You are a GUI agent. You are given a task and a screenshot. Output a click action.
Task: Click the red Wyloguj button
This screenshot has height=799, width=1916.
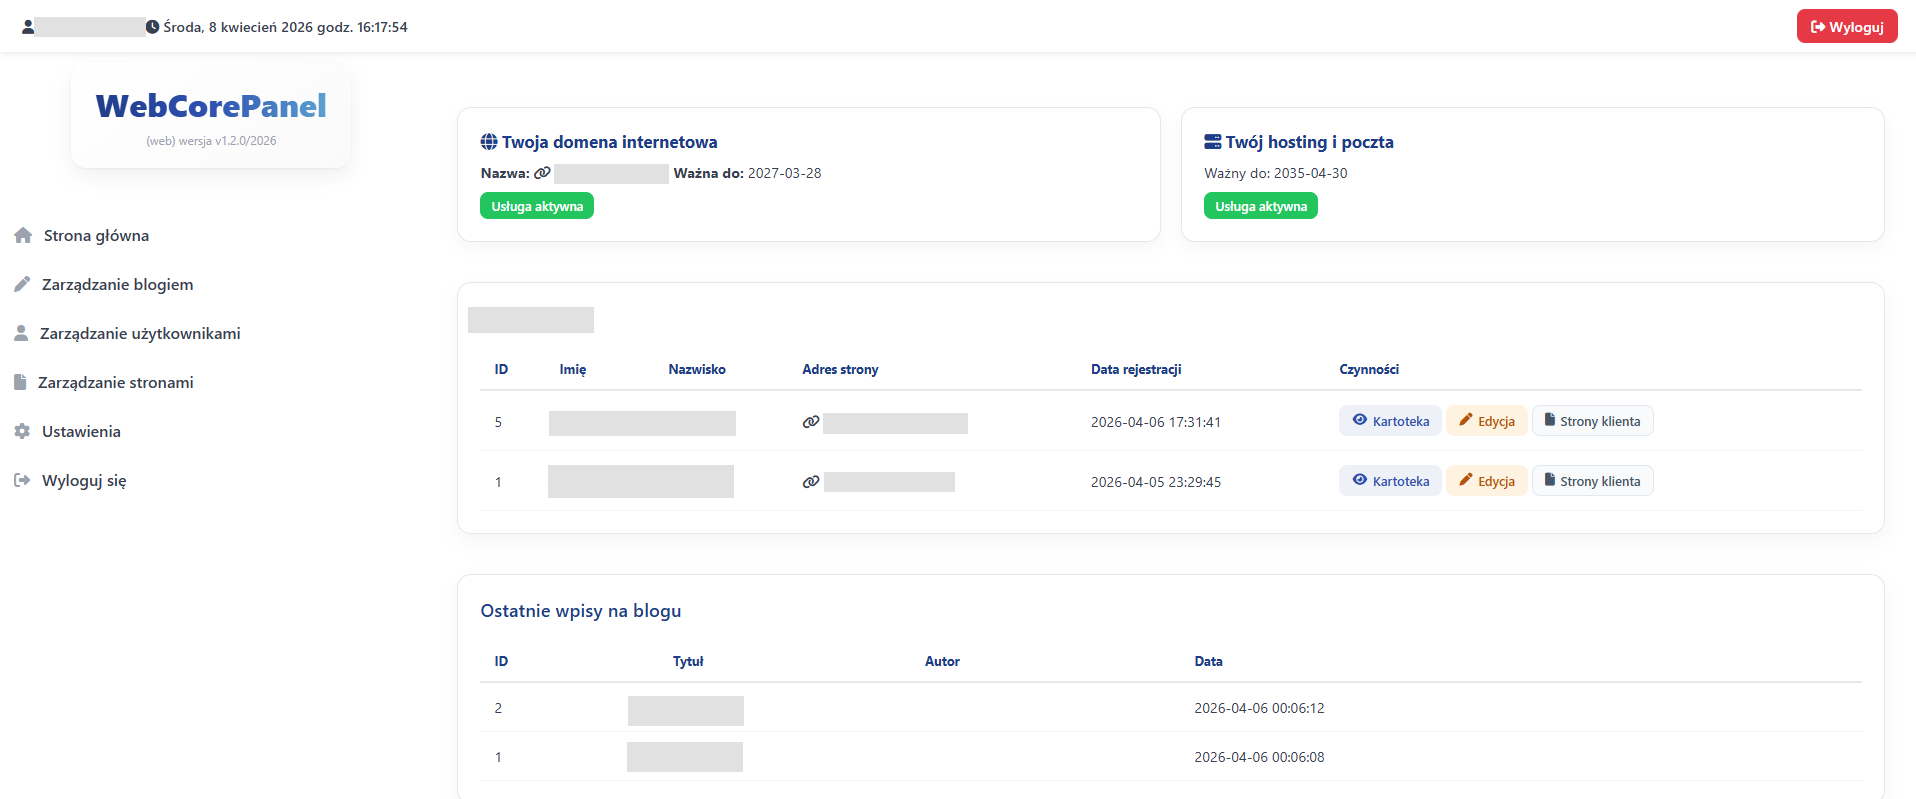click(1846, 27)
